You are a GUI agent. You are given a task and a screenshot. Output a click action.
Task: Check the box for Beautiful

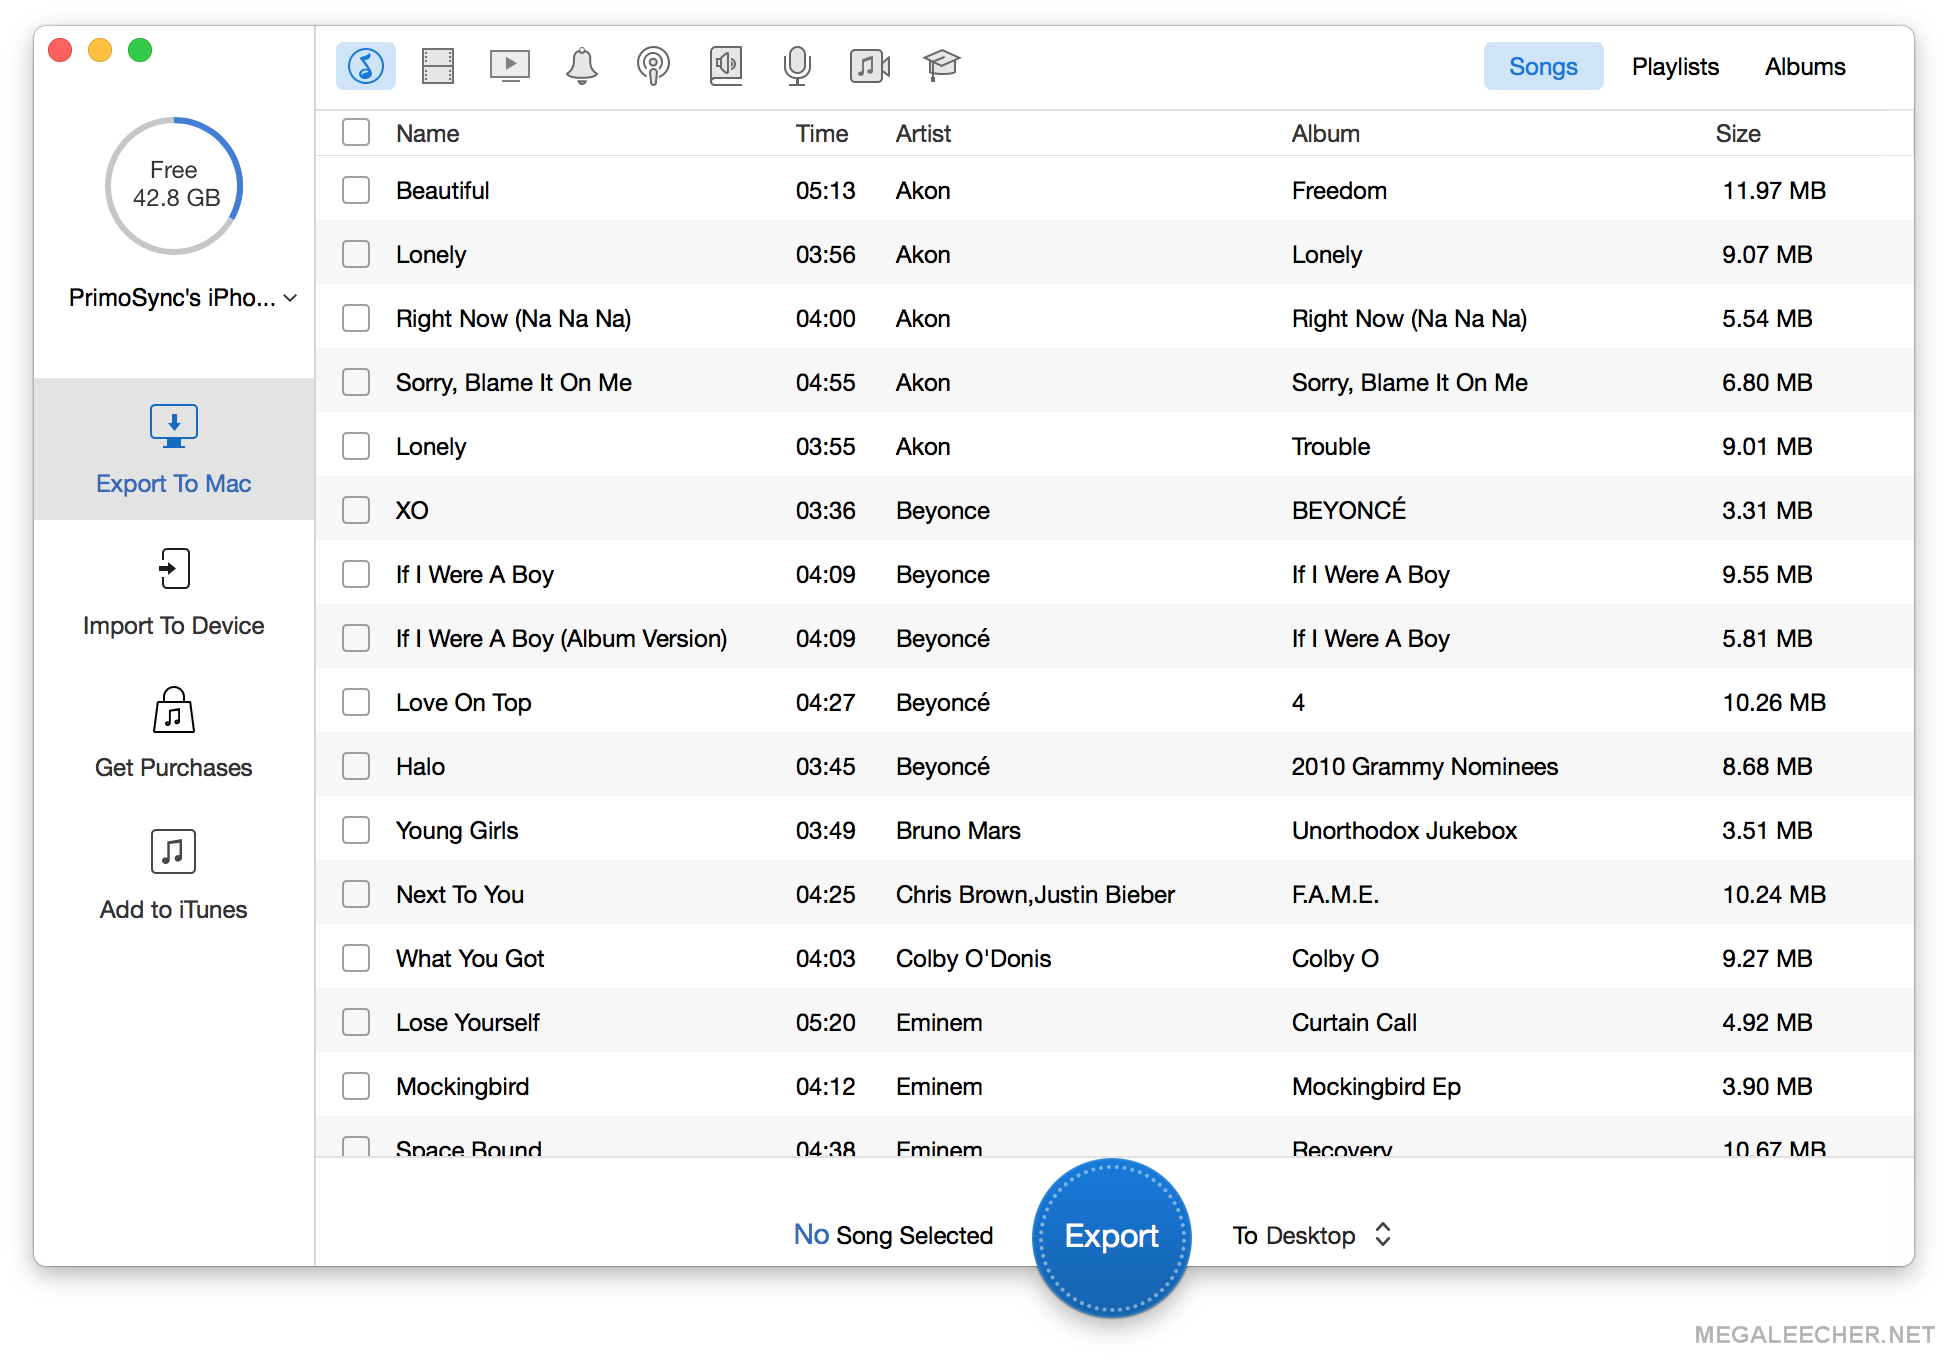(356, 190)
